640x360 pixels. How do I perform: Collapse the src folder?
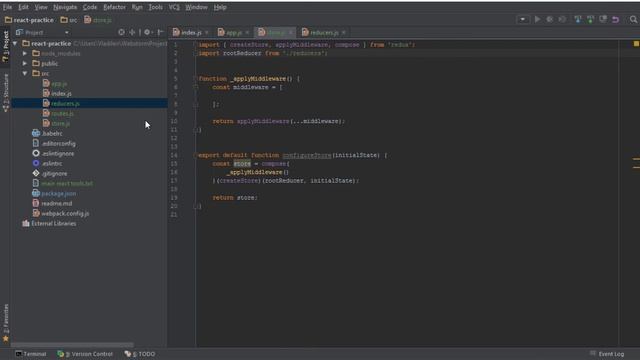[x=25, y=73]
